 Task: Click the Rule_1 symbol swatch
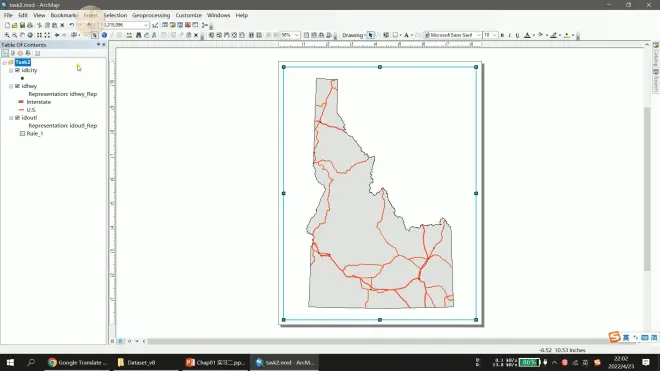click(x=22, y=133)
